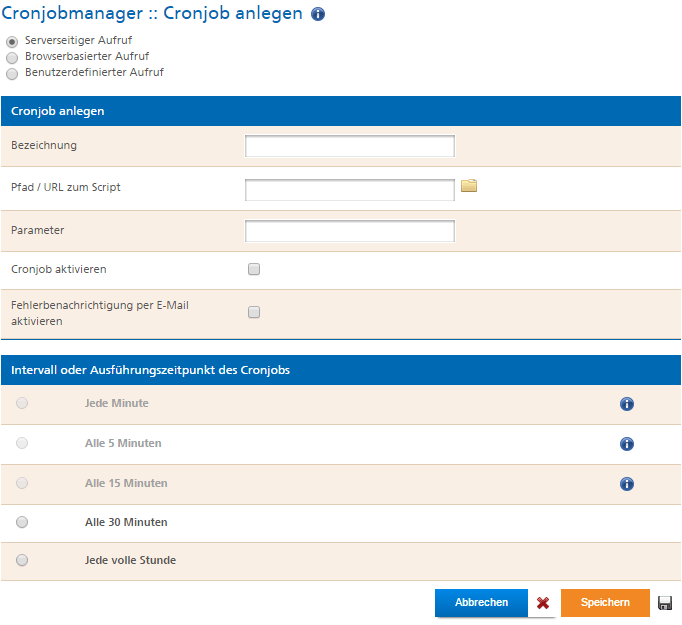Click the info icon beside the page title
Screen dimensions: 682x625
tap(318, 14)
